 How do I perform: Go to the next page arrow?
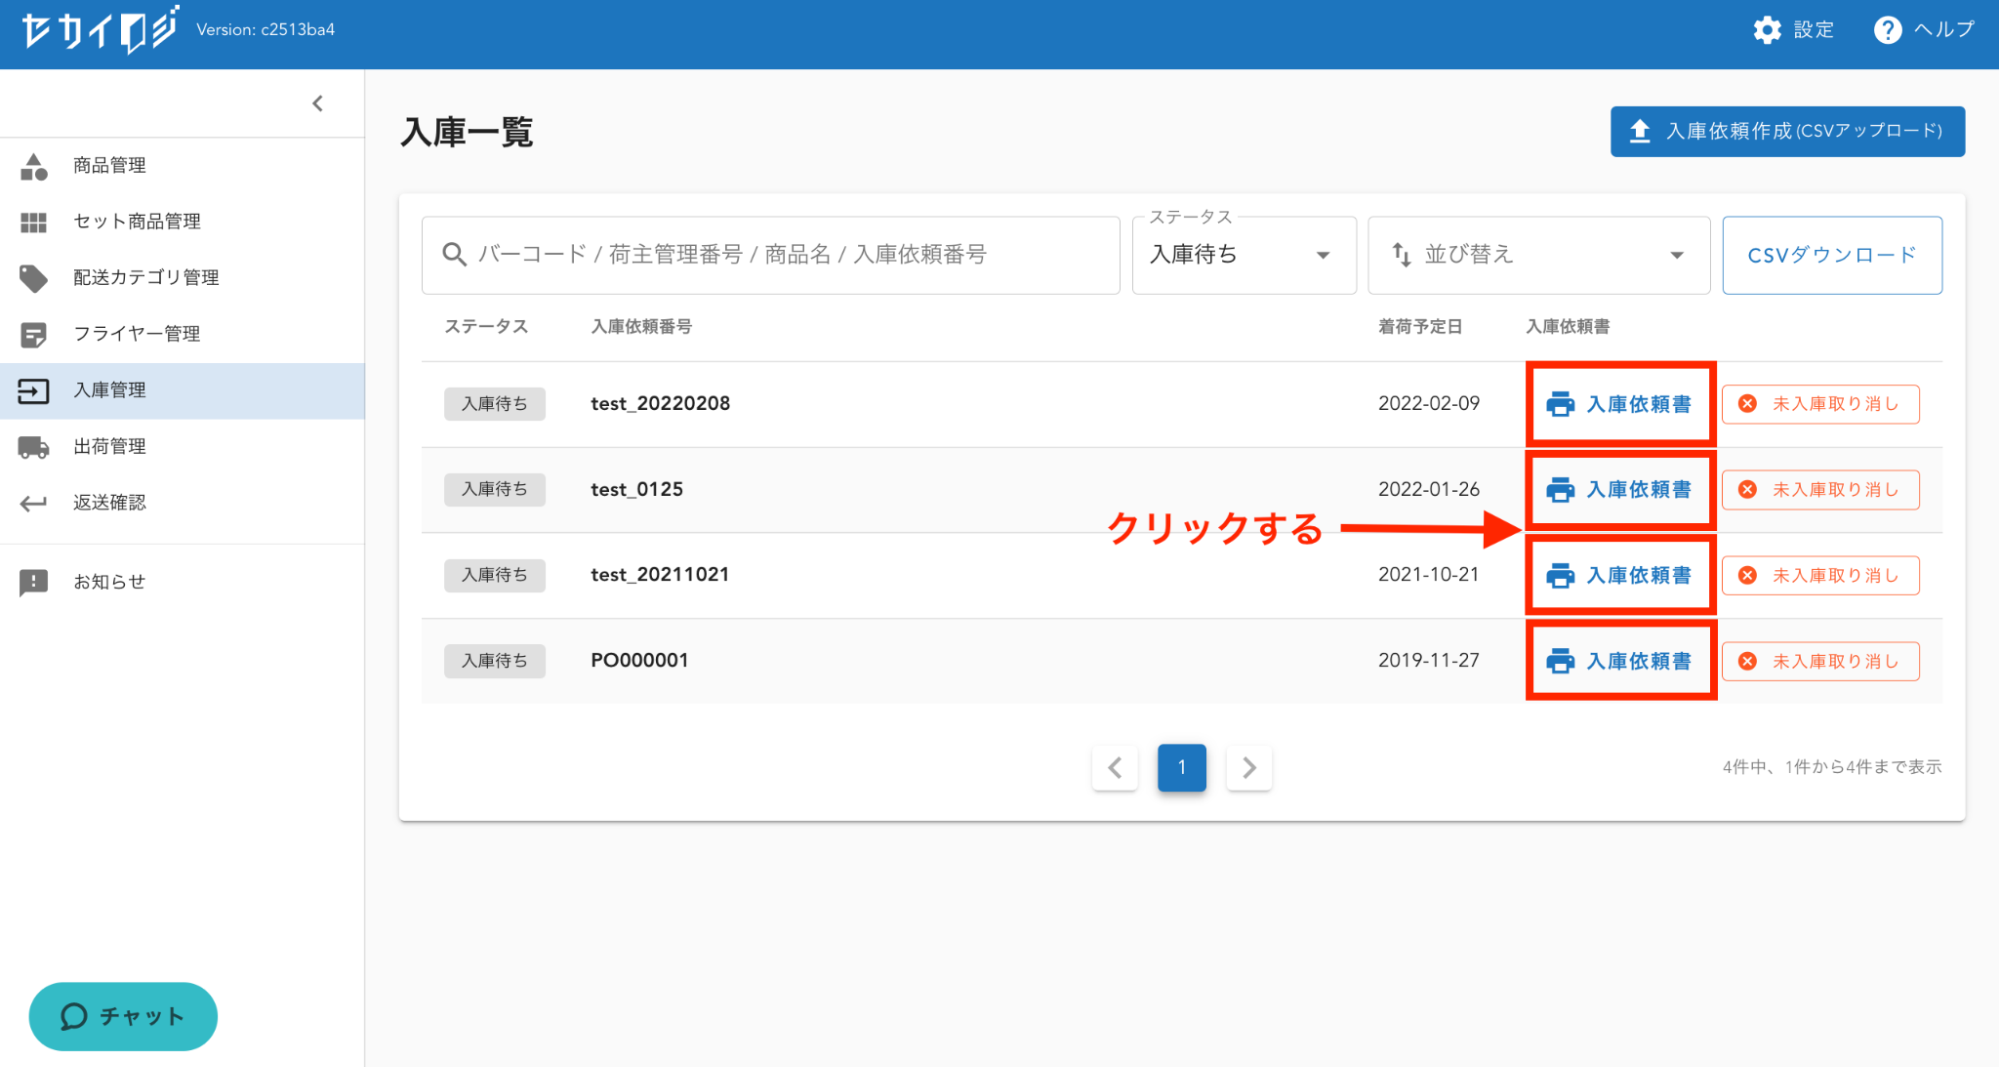(1248, 768)
